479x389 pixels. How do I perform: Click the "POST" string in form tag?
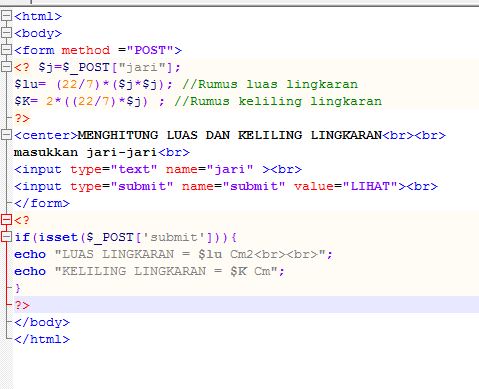(150, 50)
